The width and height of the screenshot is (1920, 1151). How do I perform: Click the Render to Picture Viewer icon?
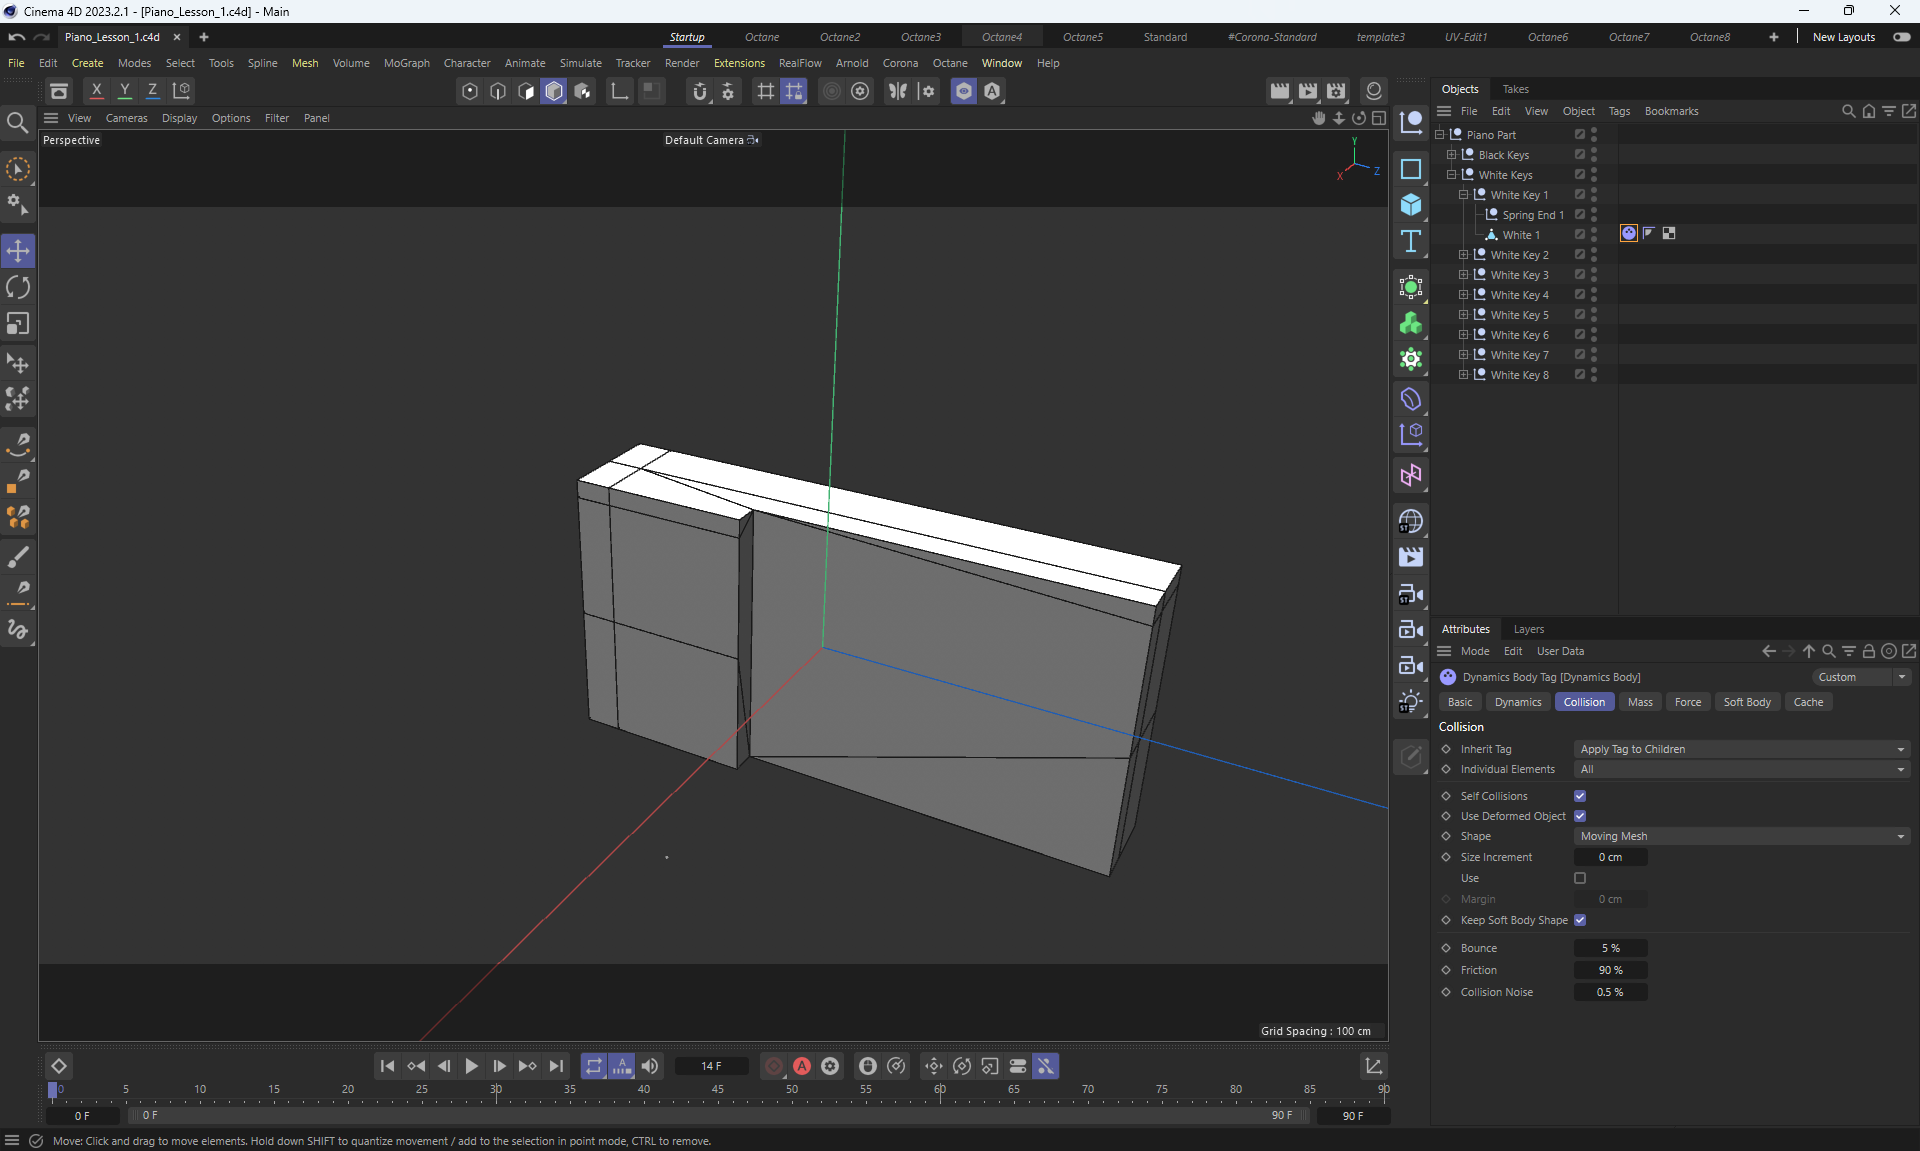click(x=1308, y=91)
